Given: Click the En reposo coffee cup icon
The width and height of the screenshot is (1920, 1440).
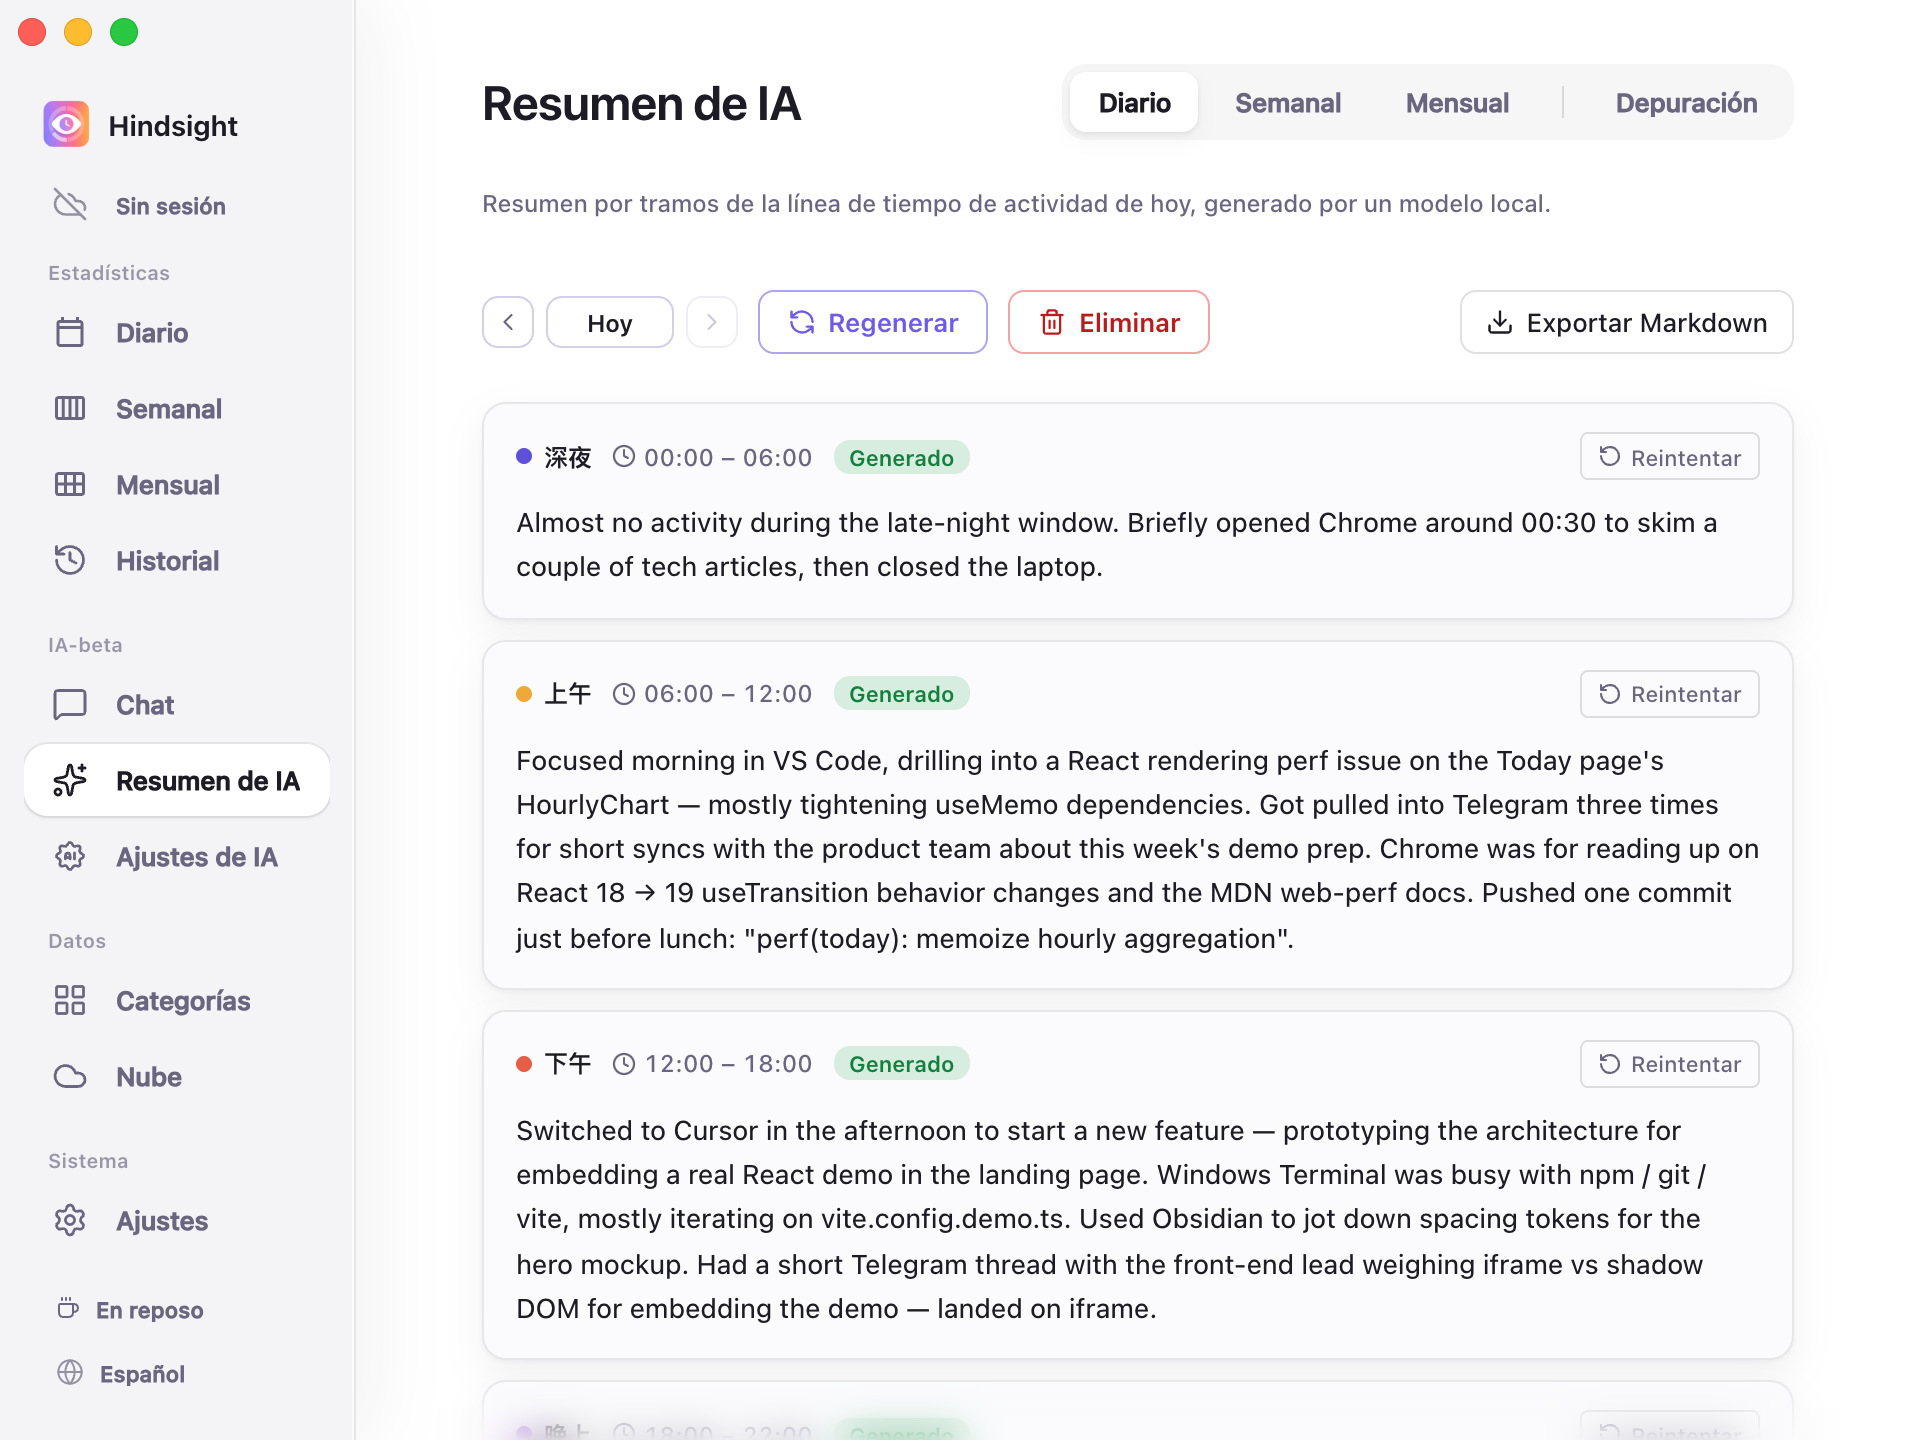Looking at the screenshot, I should [x=68, y=1309].
